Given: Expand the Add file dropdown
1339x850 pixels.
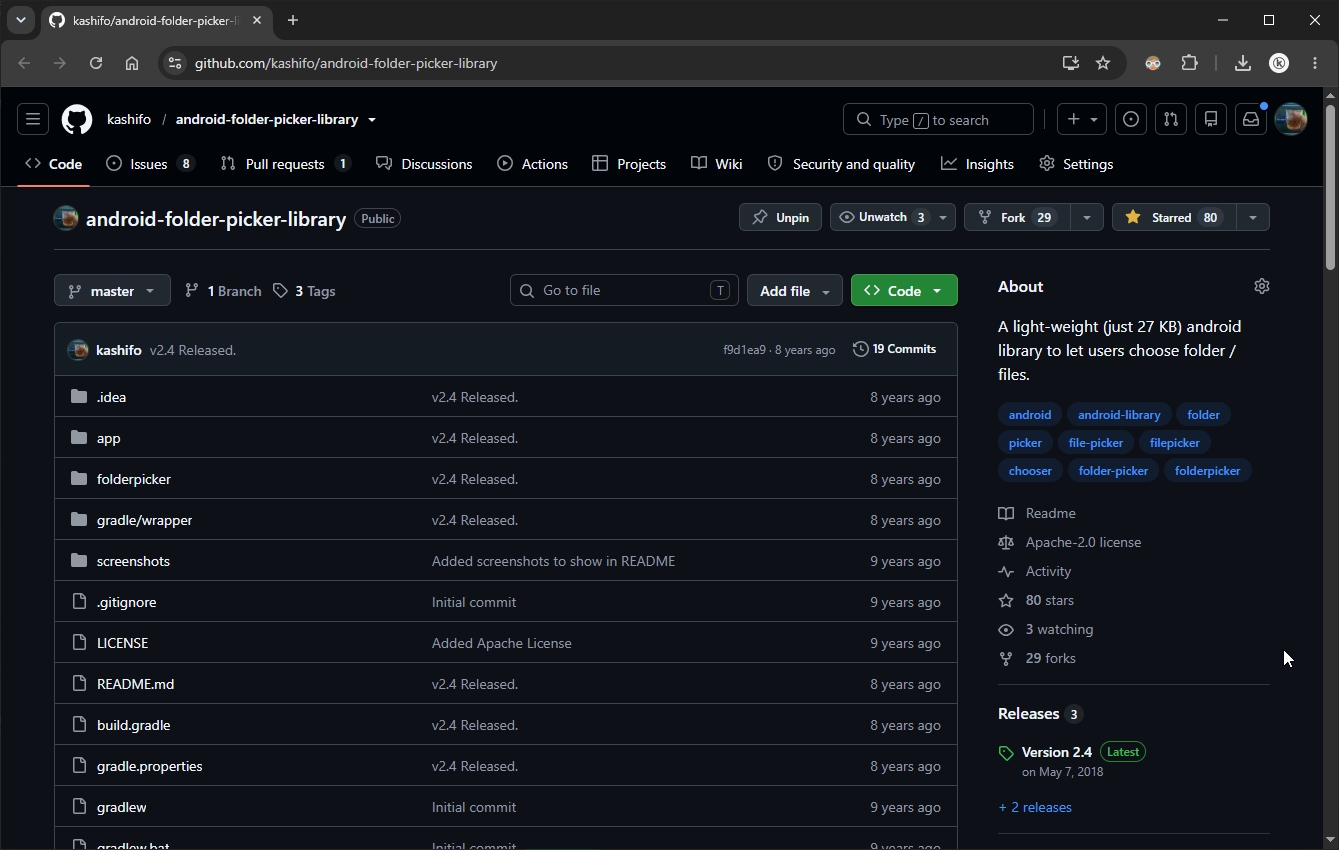Looking at the screenshot, I should (x=795, y=291).
